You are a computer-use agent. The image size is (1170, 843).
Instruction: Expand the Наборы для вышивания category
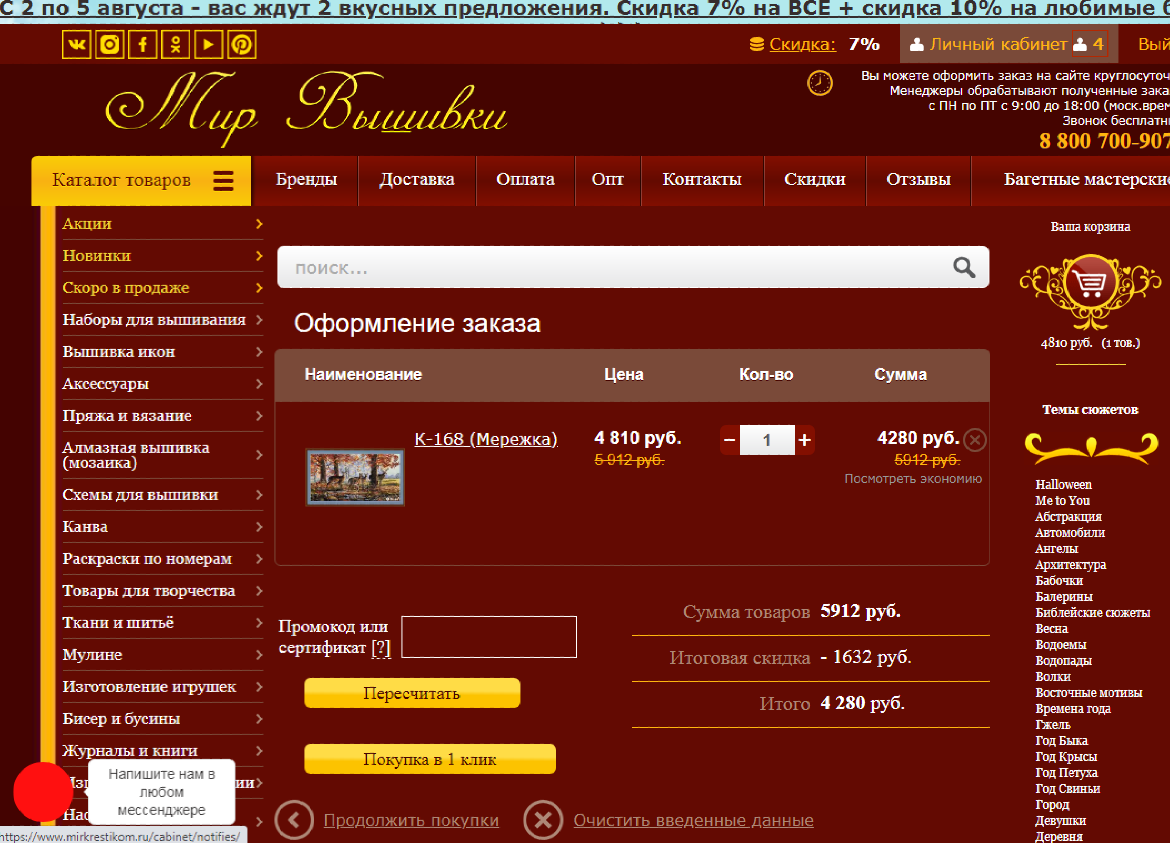(x=259, y=320)
